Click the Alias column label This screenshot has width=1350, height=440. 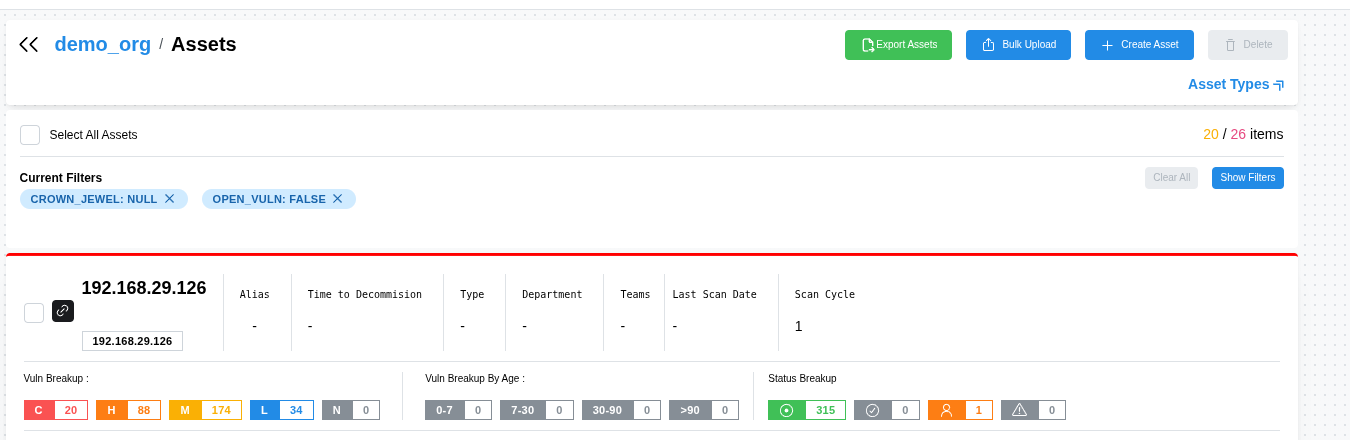click(x=255, y=294)
